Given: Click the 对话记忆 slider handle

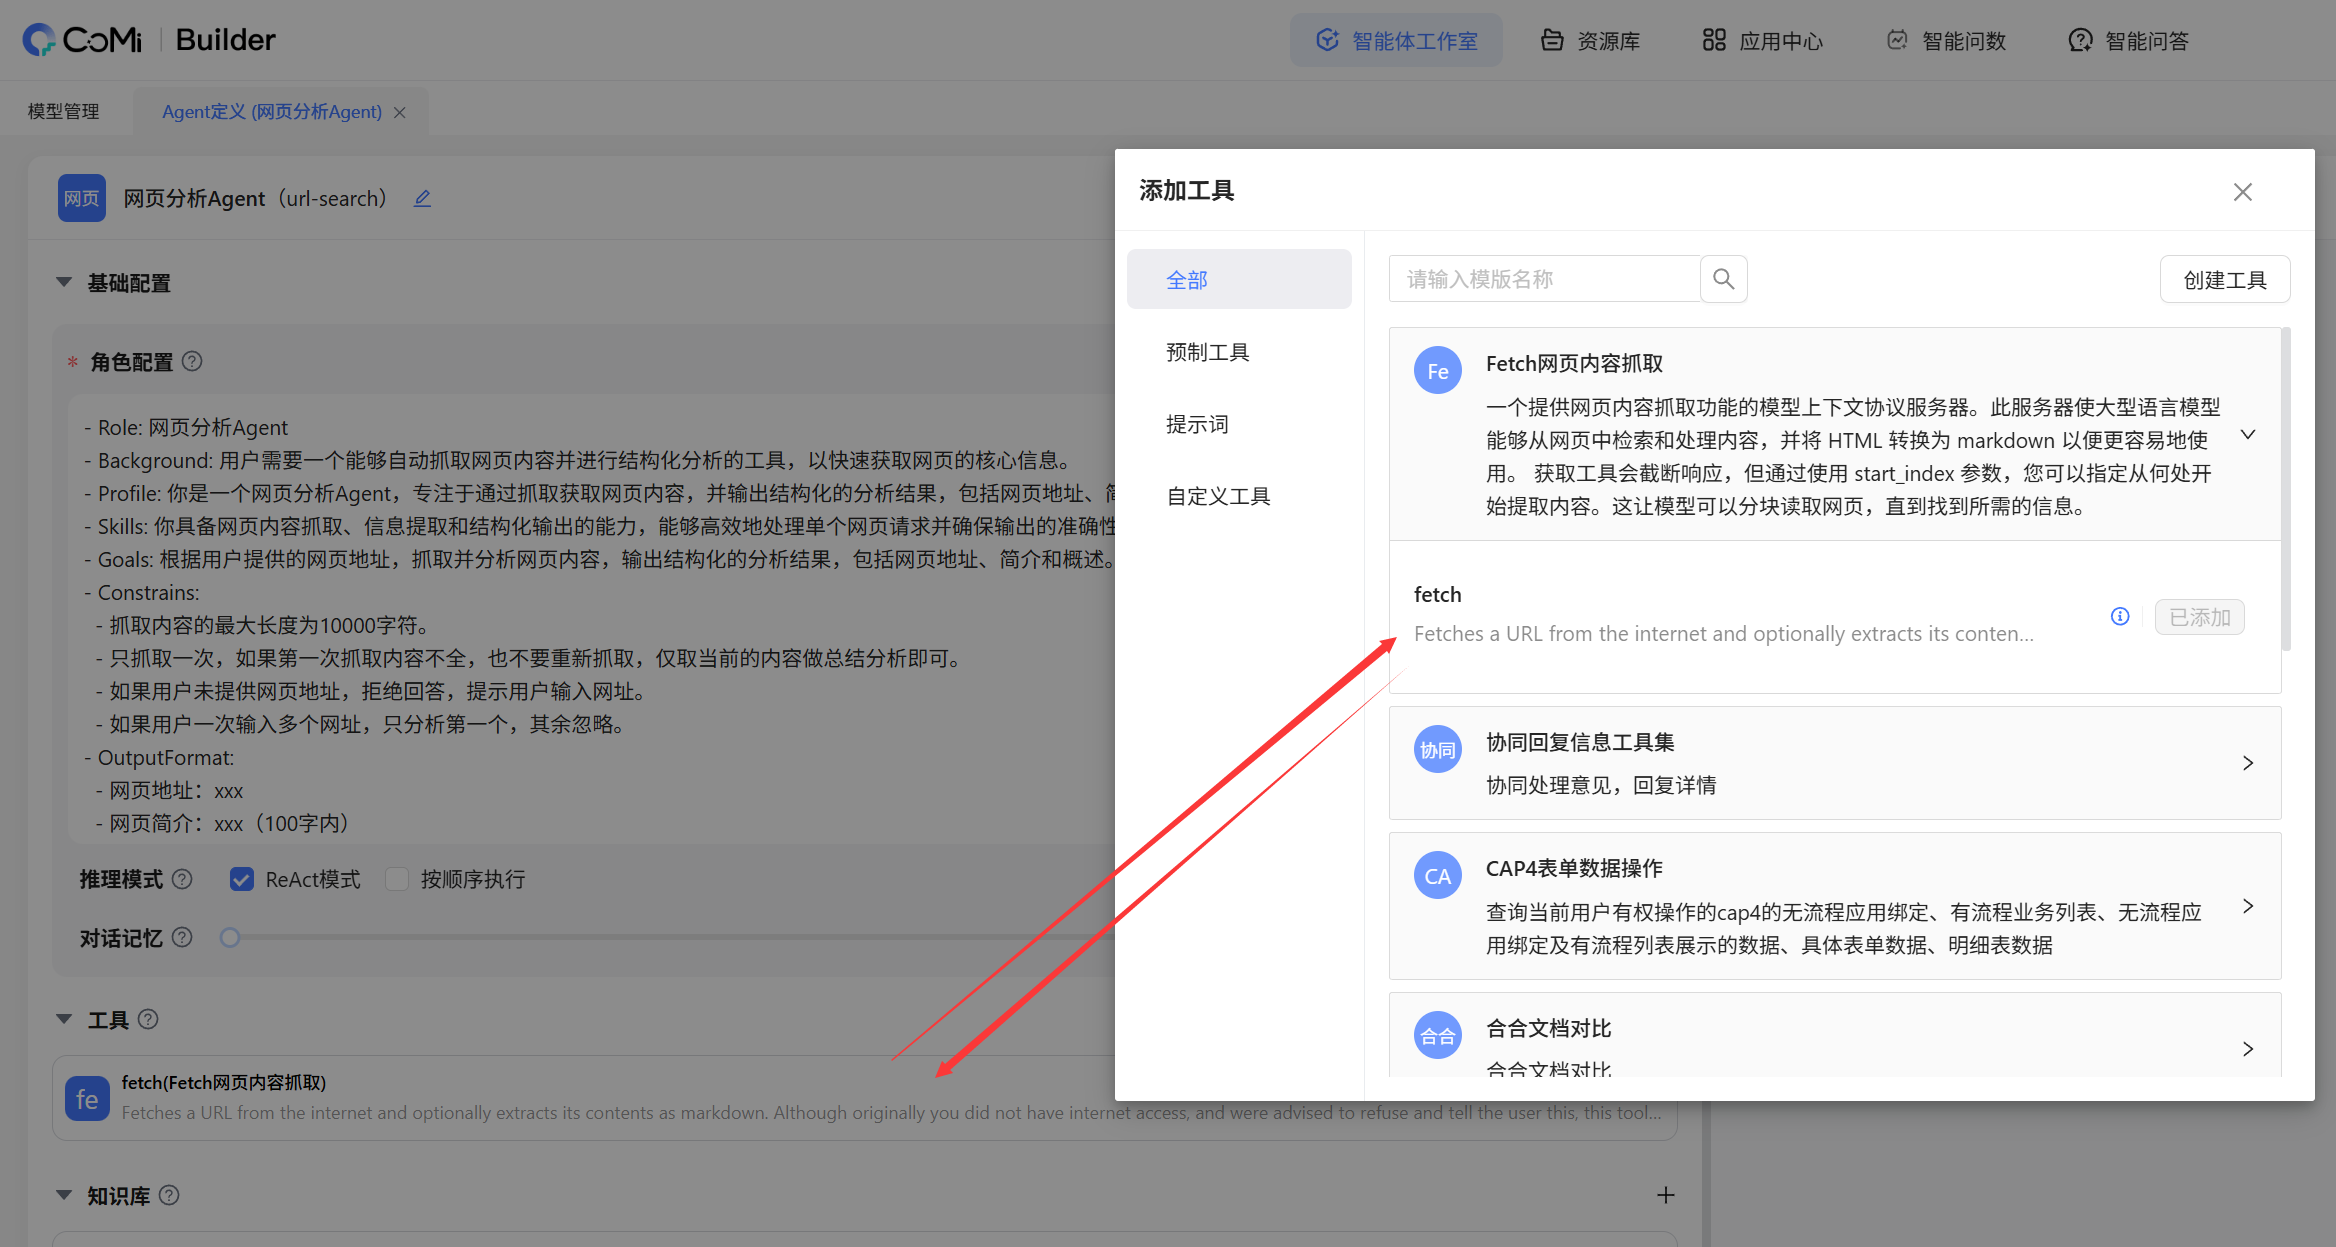Looking at the screenshot, I should 230,938.
